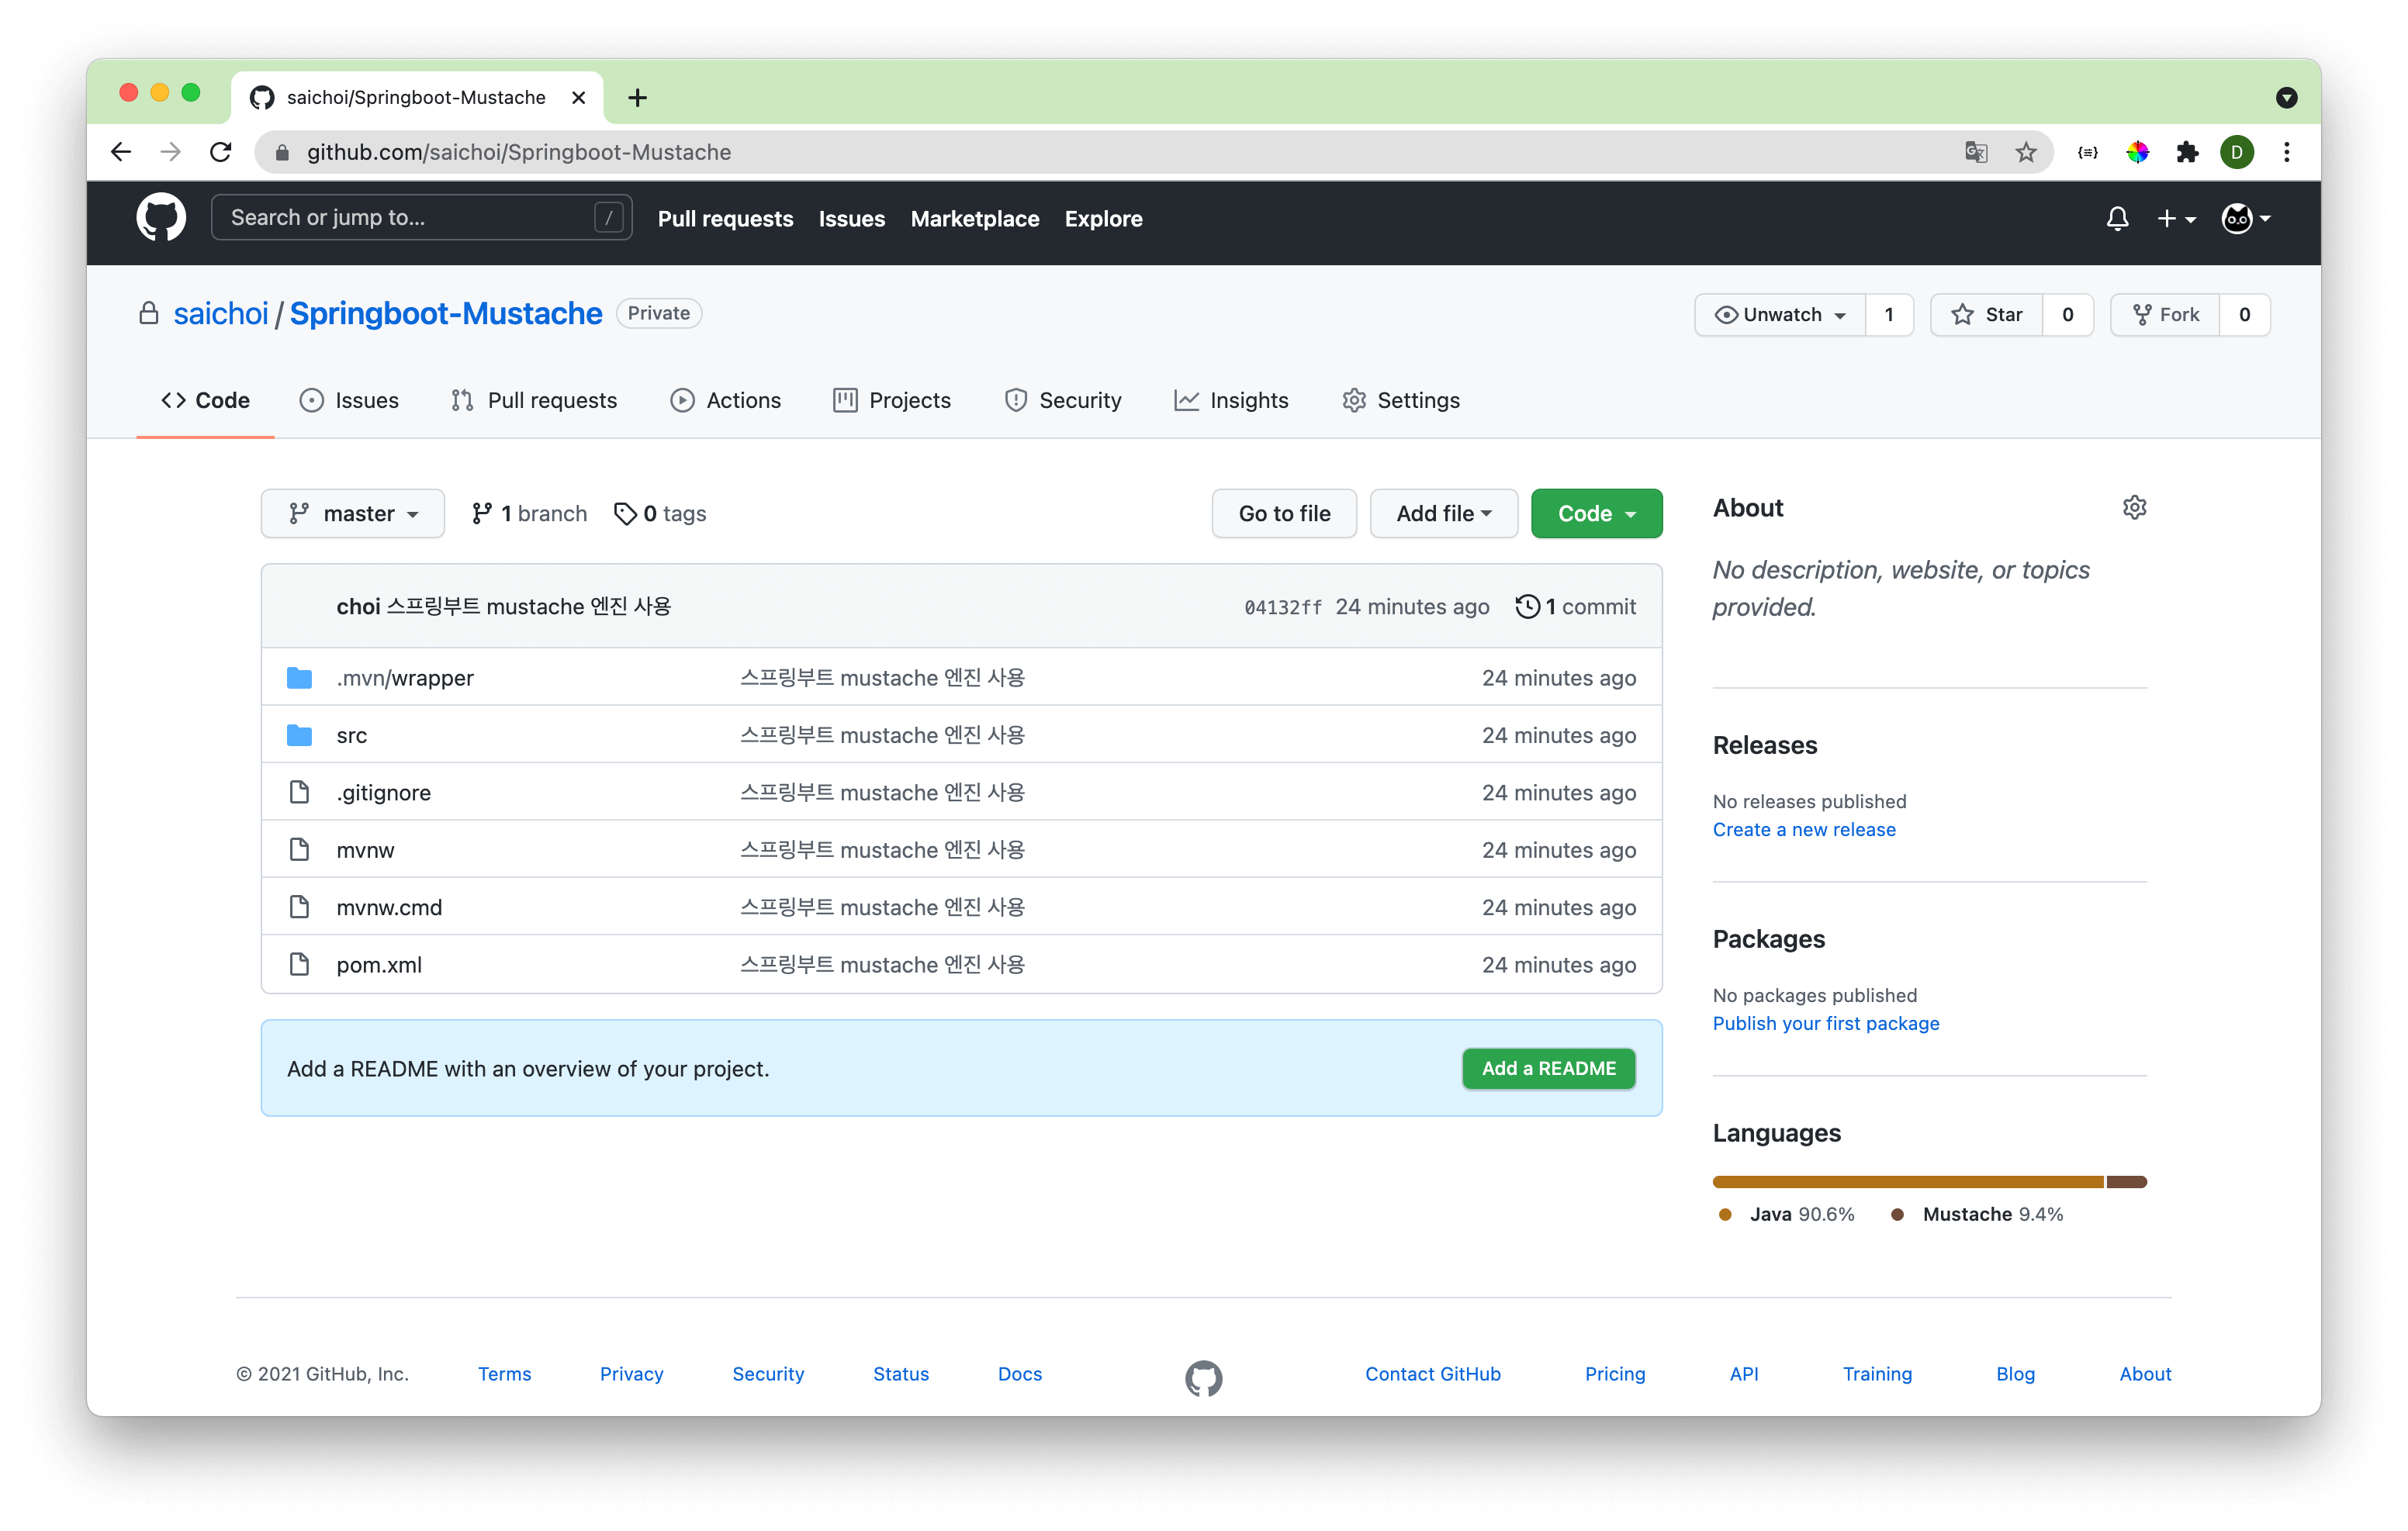Expand the Add file dropdown

pos(1444,513)
